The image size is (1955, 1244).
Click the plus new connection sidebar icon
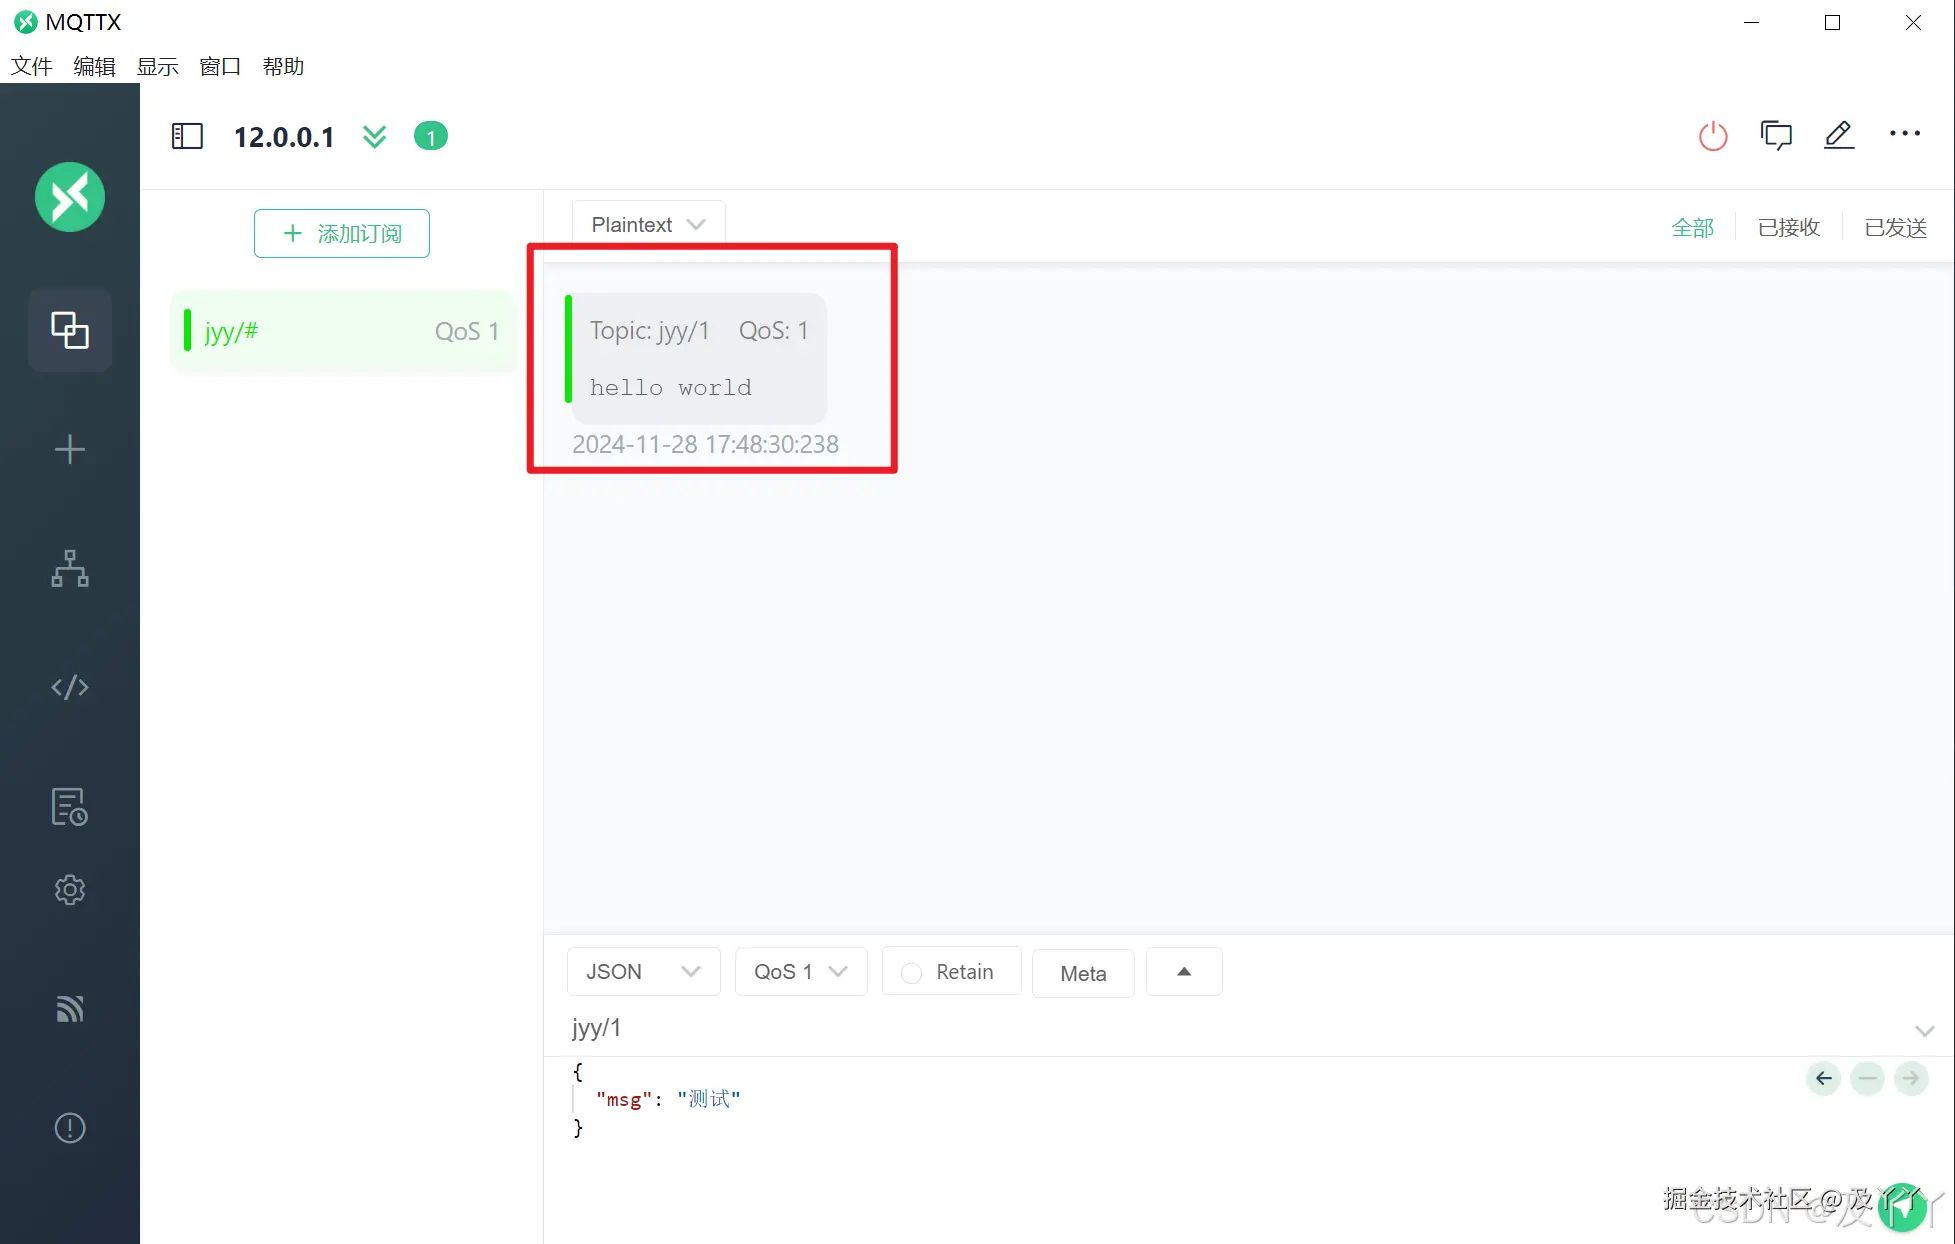[x=70, y=450]
